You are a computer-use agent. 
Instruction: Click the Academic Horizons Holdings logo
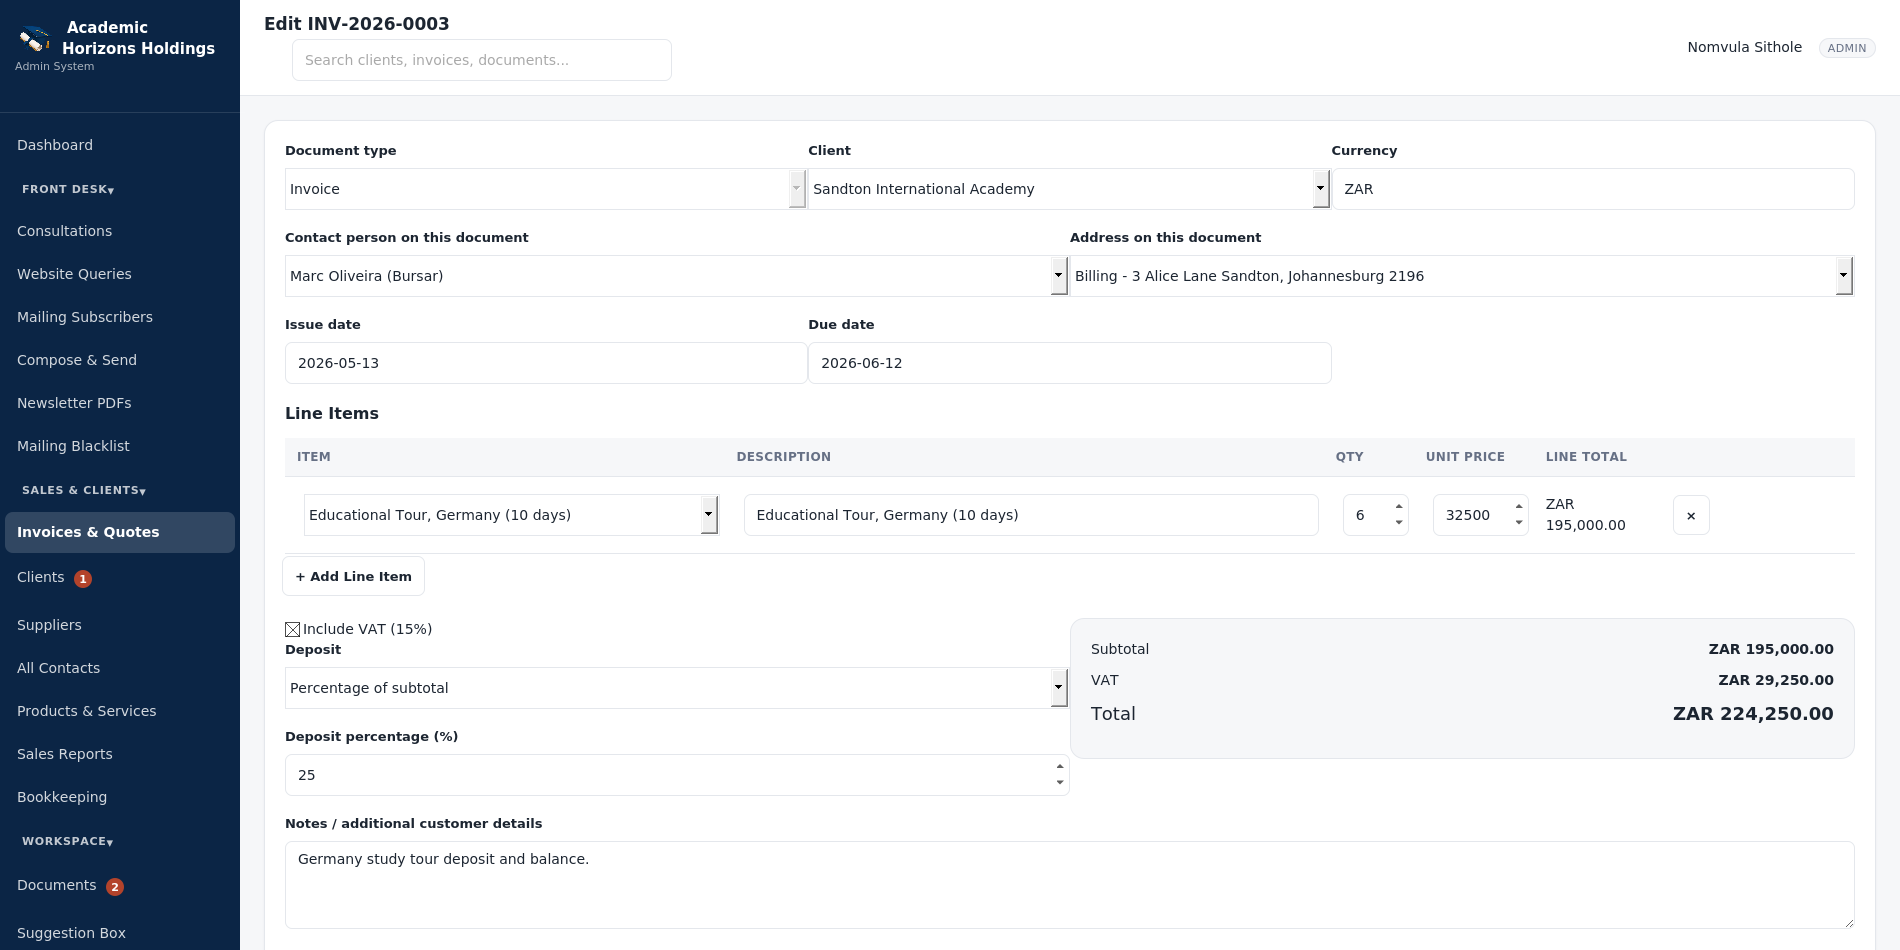35,39
